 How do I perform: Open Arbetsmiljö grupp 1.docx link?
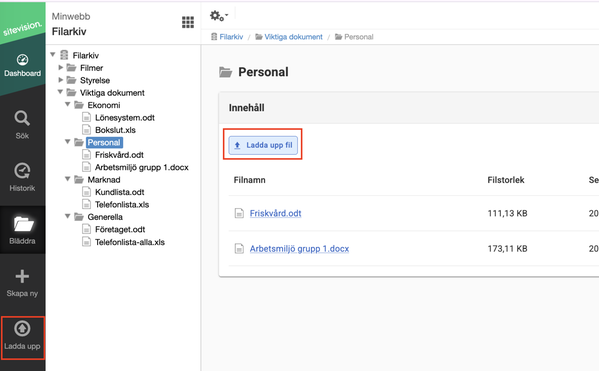(299, 249)
